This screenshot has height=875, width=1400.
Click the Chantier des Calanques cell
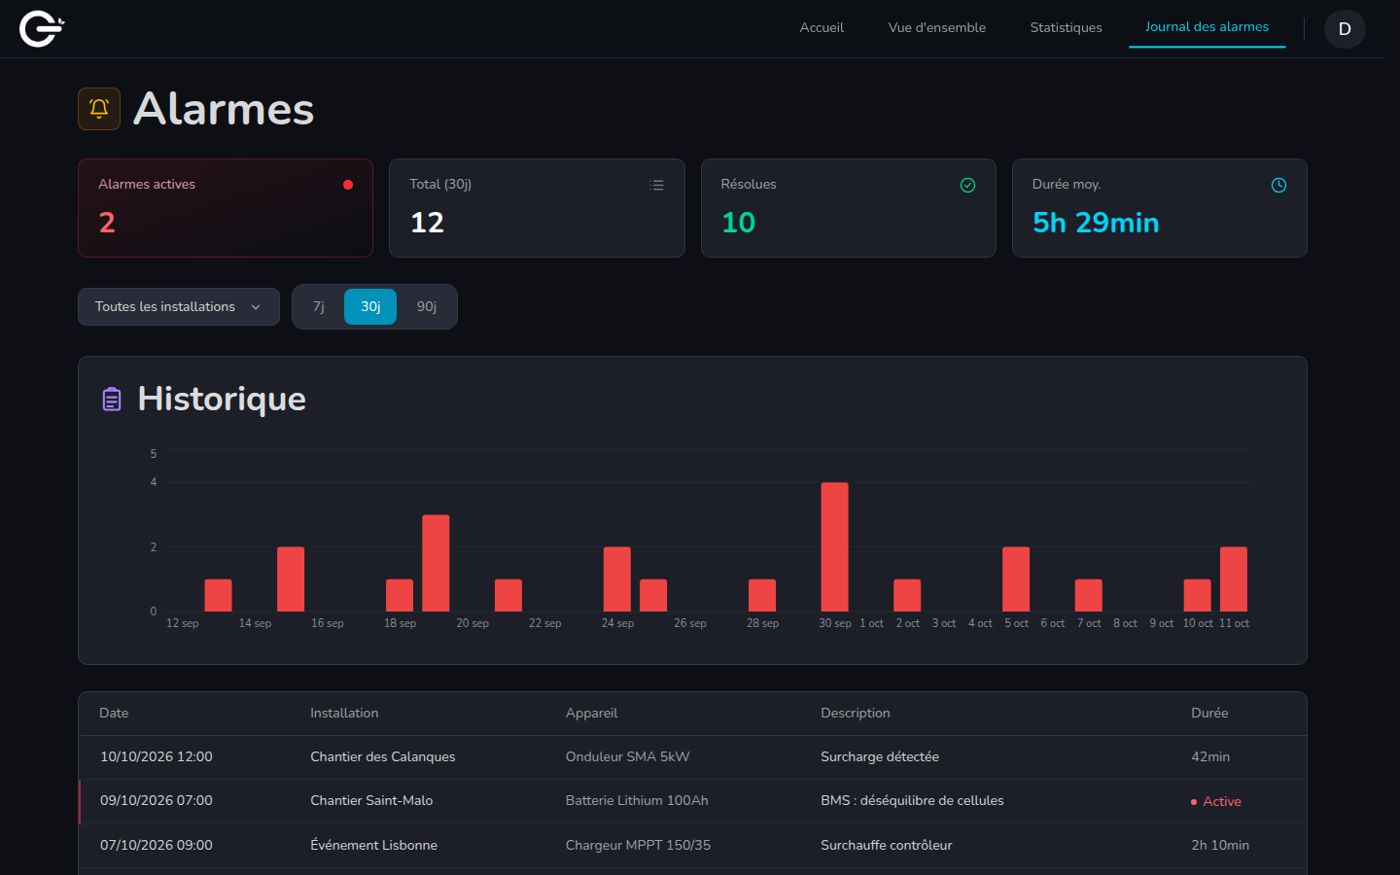click(x=383, y=757)
